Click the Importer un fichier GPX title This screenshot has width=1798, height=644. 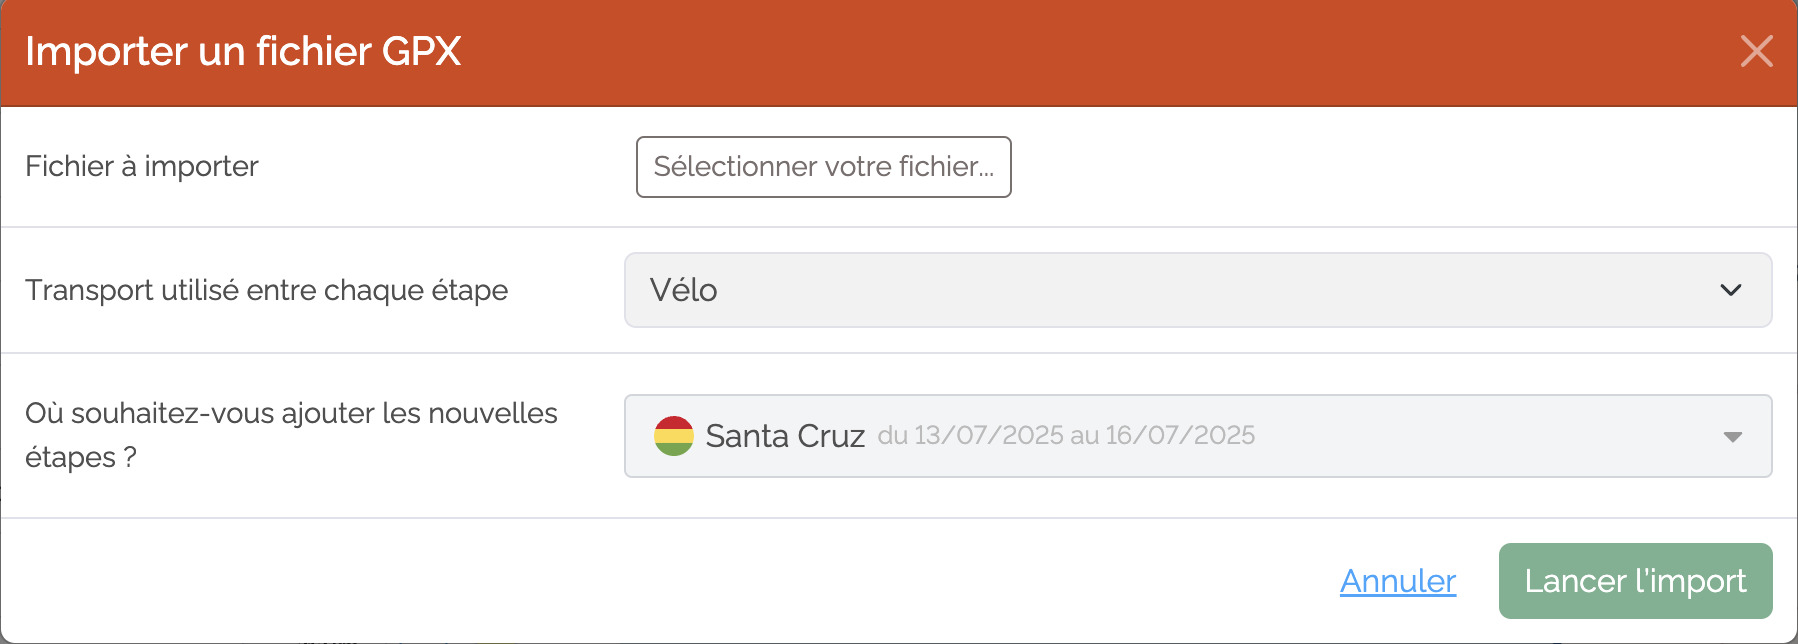[x=243, y=51]
